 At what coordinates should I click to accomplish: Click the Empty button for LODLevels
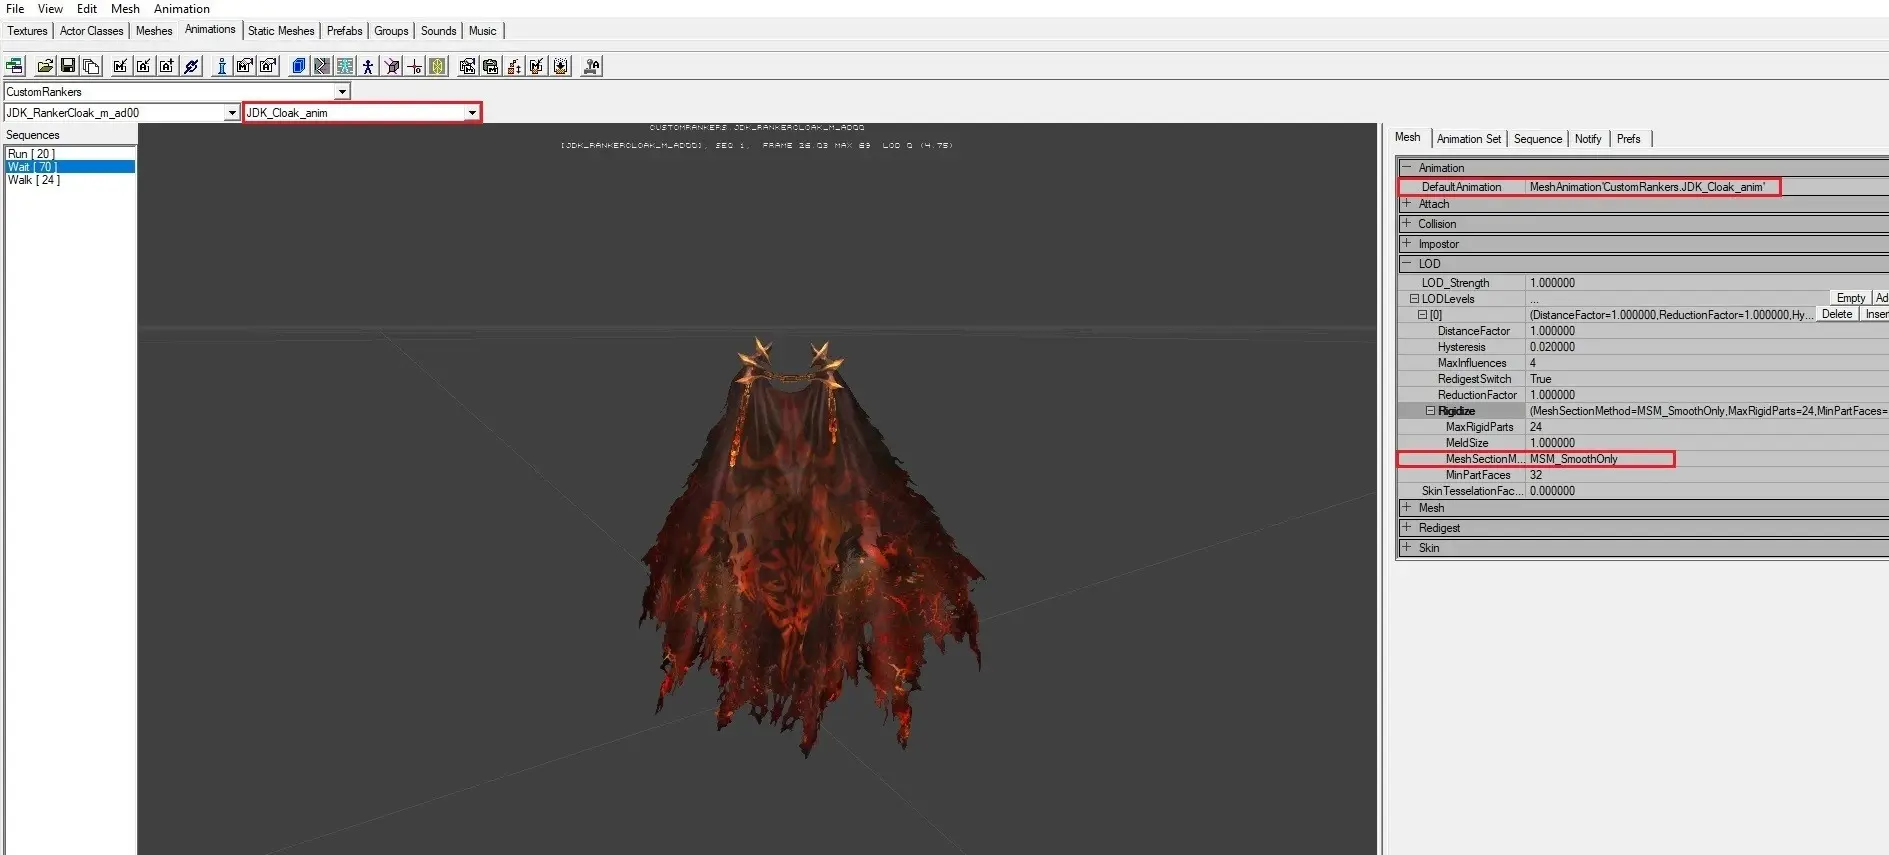pyautogui.click(x=1850, y=298)
